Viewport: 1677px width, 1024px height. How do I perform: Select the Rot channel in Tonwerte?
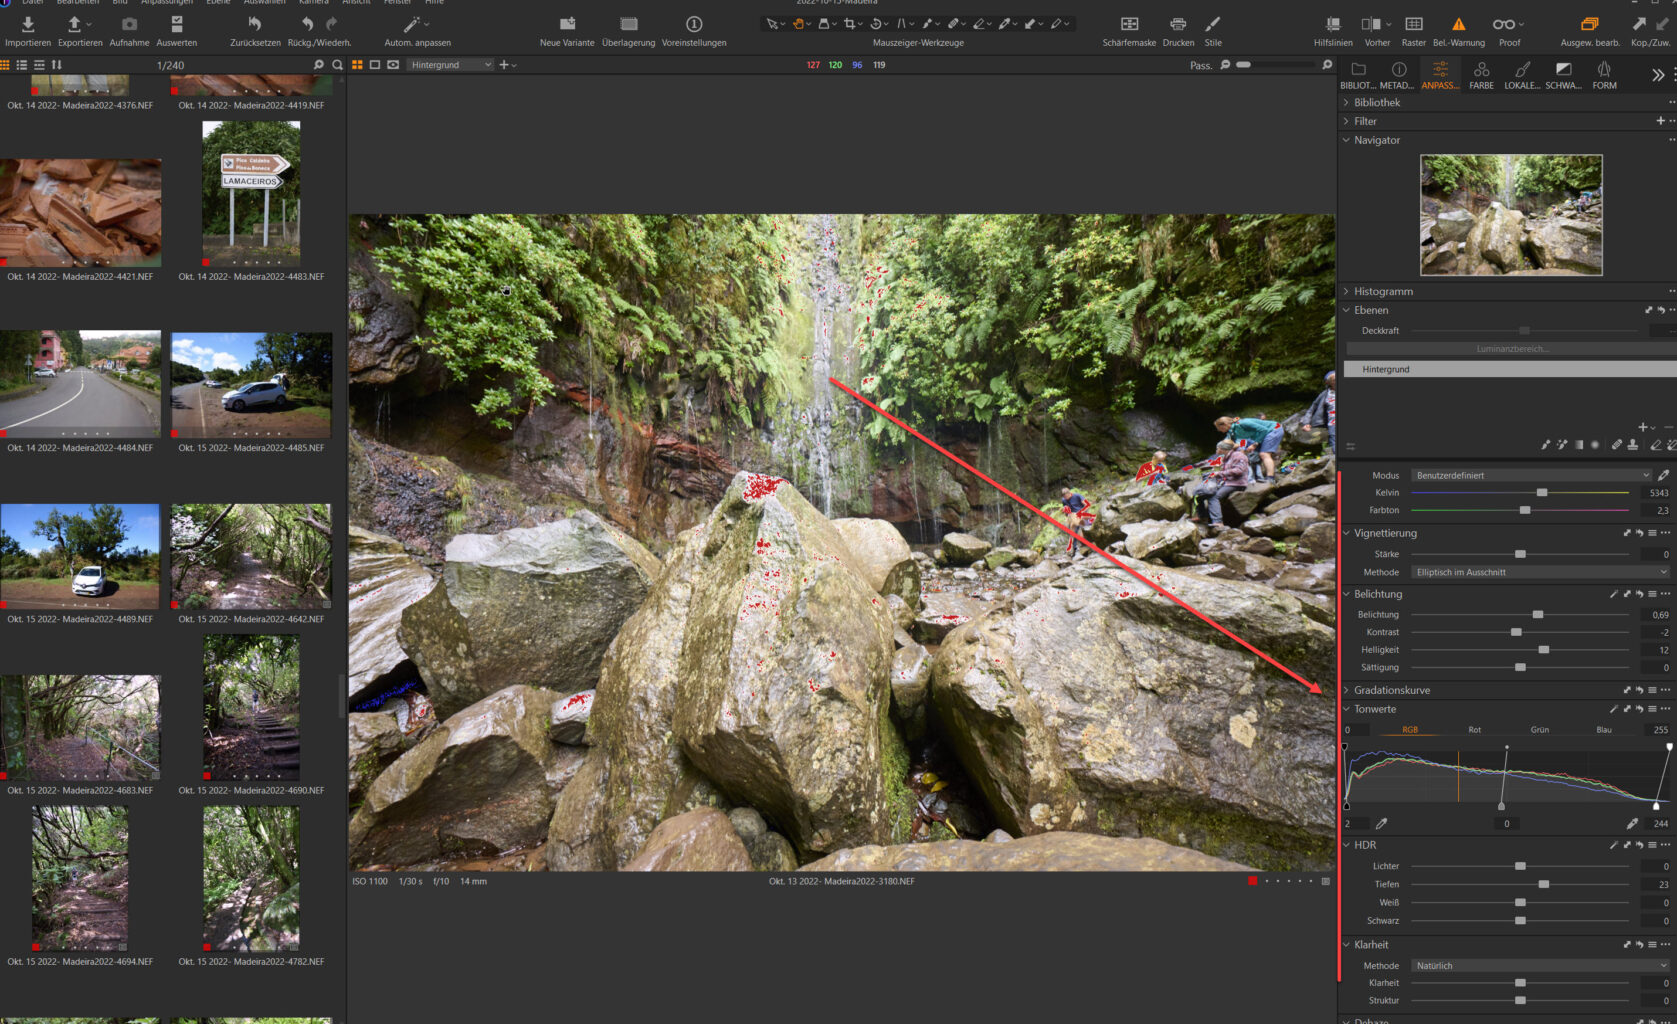pyautogui.click(x=1474, y=730)
